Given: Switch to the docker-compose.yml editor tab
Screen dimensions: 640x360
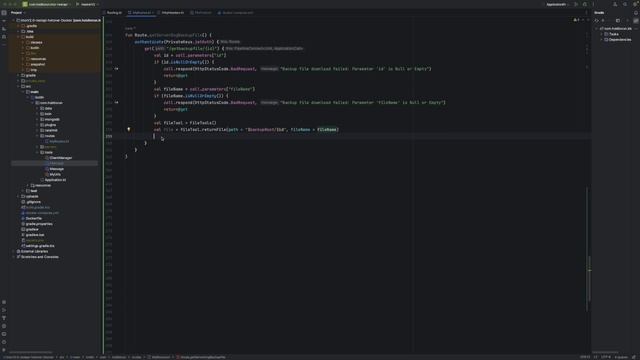Looking at the screenshot, I should (236, 13).
